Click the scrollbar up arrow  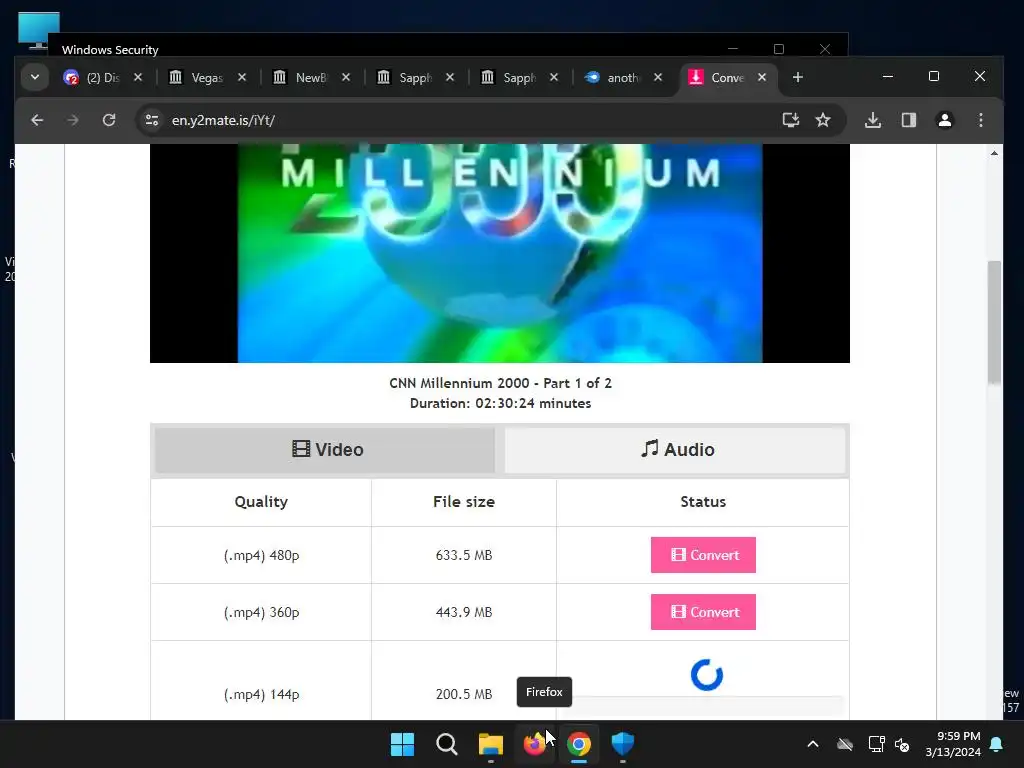[x=994, y=153]
